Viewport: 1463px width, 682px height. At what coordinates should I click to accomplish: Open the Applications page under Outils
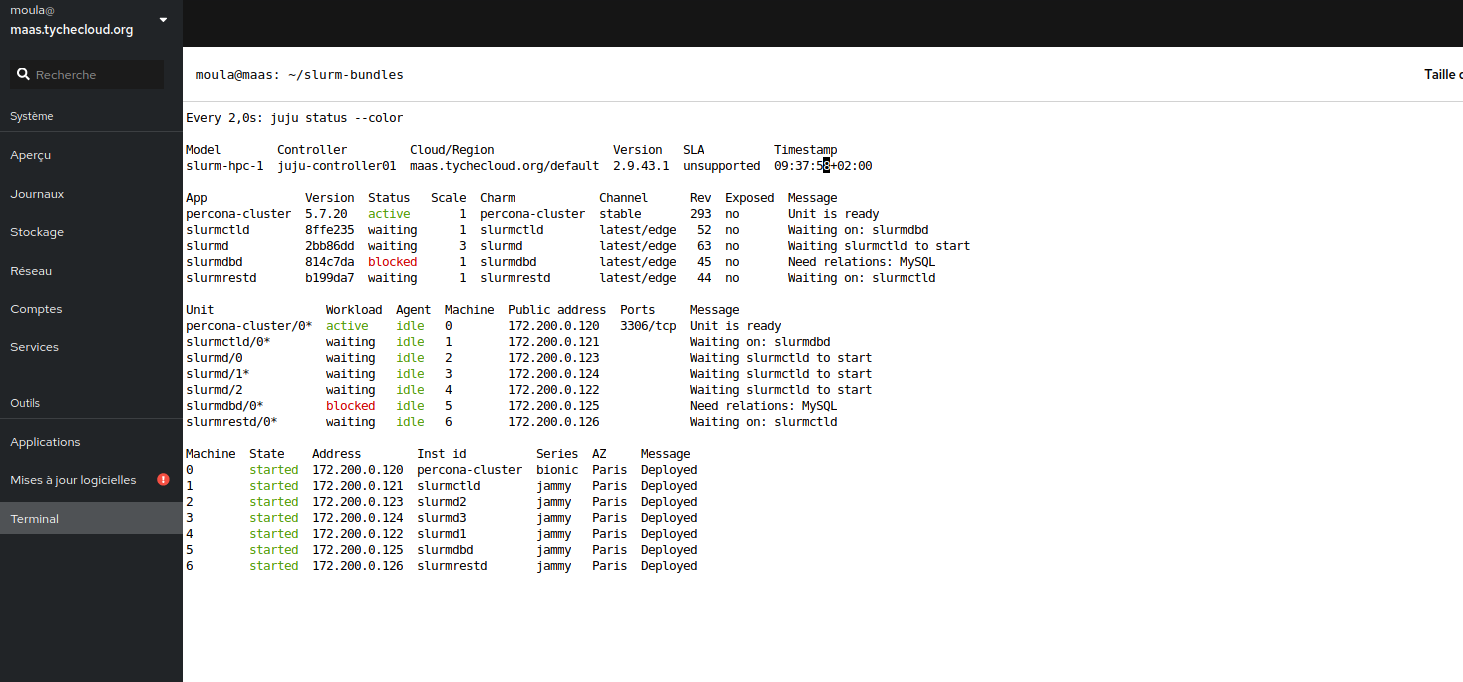(x=44, y=441)
